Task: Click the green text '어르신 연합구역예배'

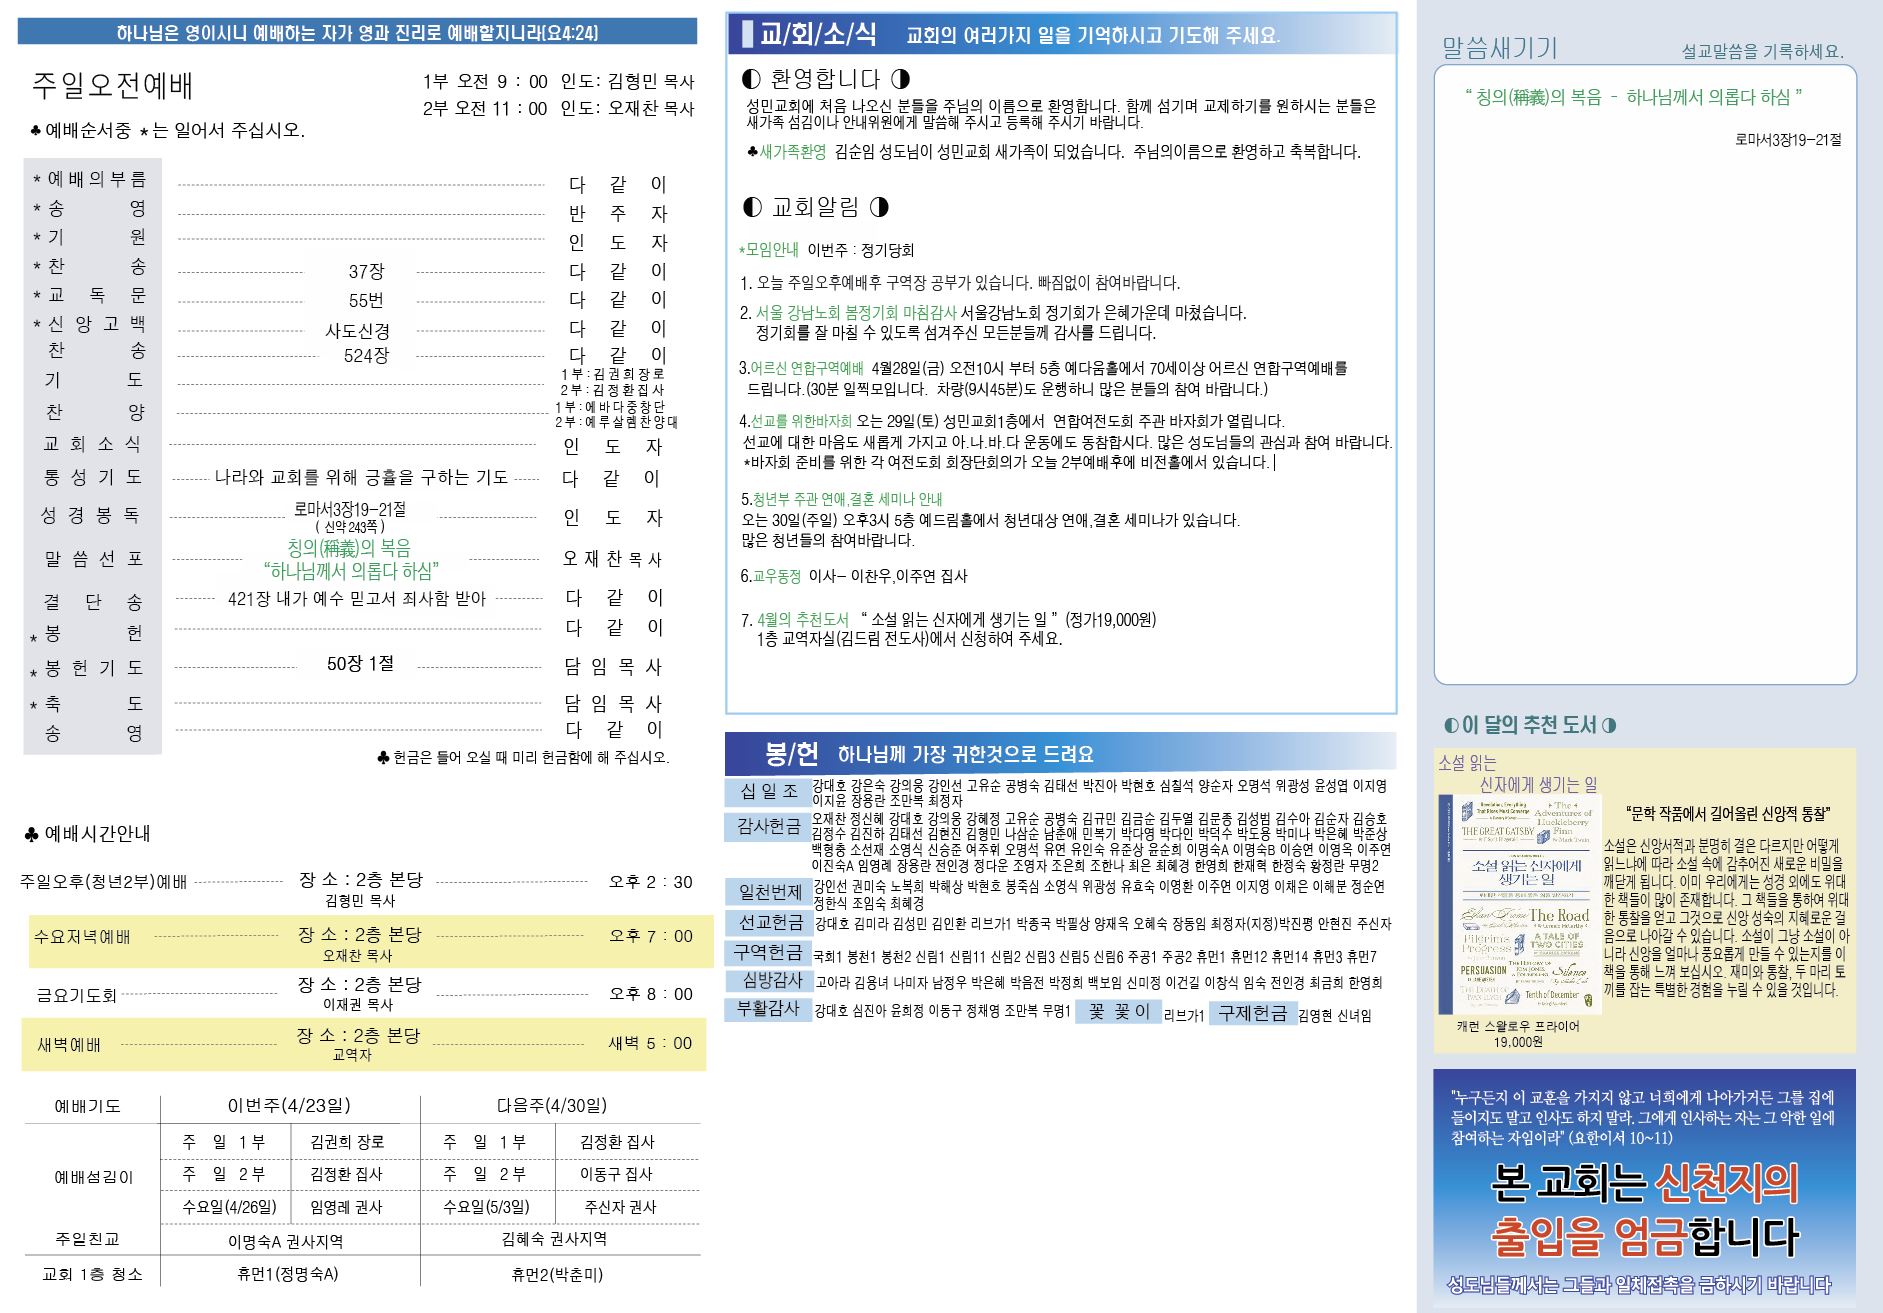Action: pos(807,368)
